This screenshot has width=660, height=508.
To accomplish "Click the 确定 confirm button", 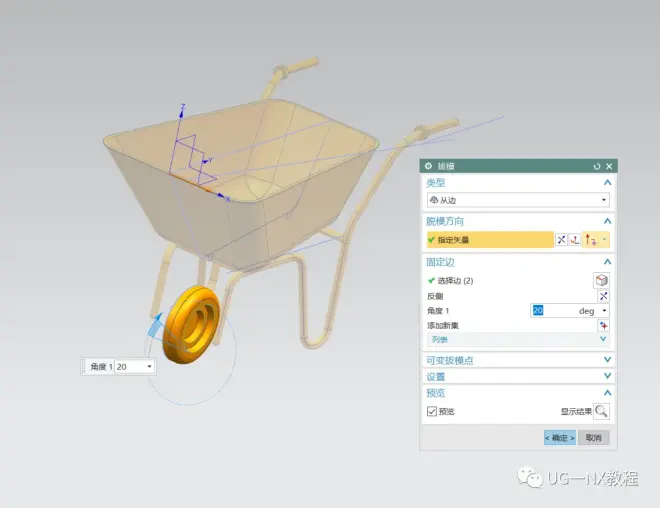I will [559, 437].
